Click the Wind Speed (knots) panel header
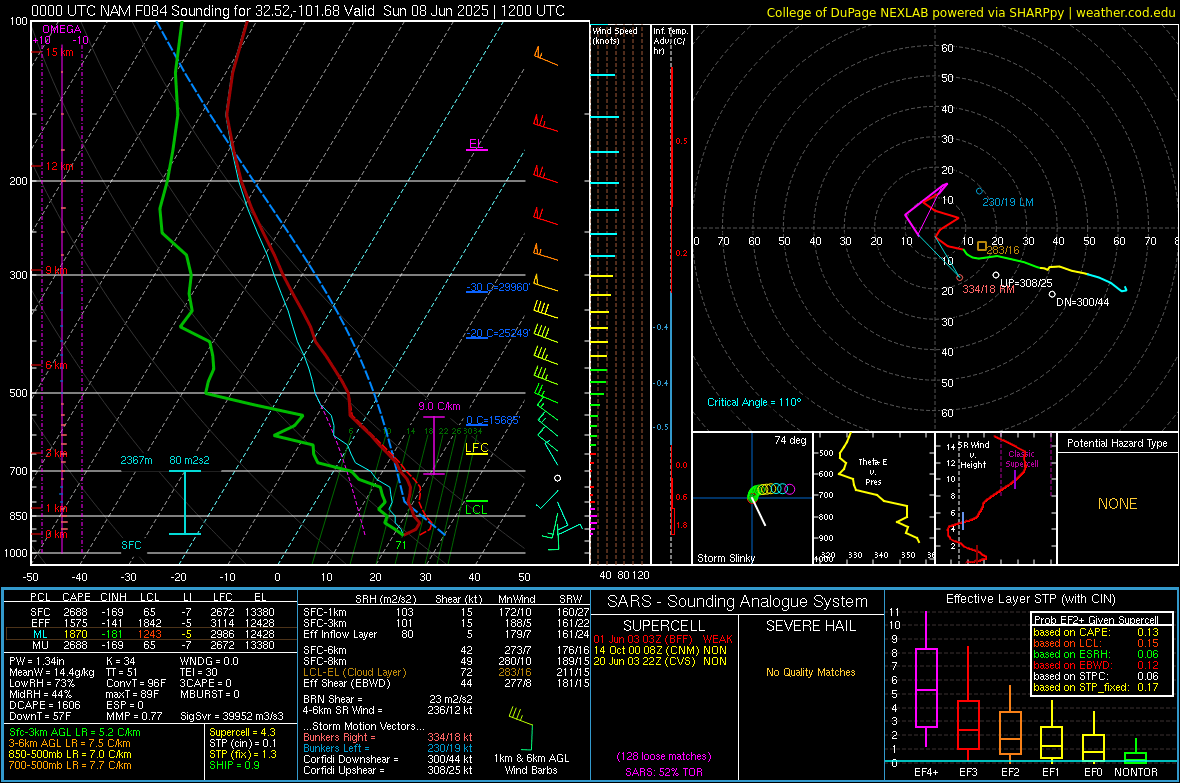Viewport: 1180px width, 783px height. (615, 35)
